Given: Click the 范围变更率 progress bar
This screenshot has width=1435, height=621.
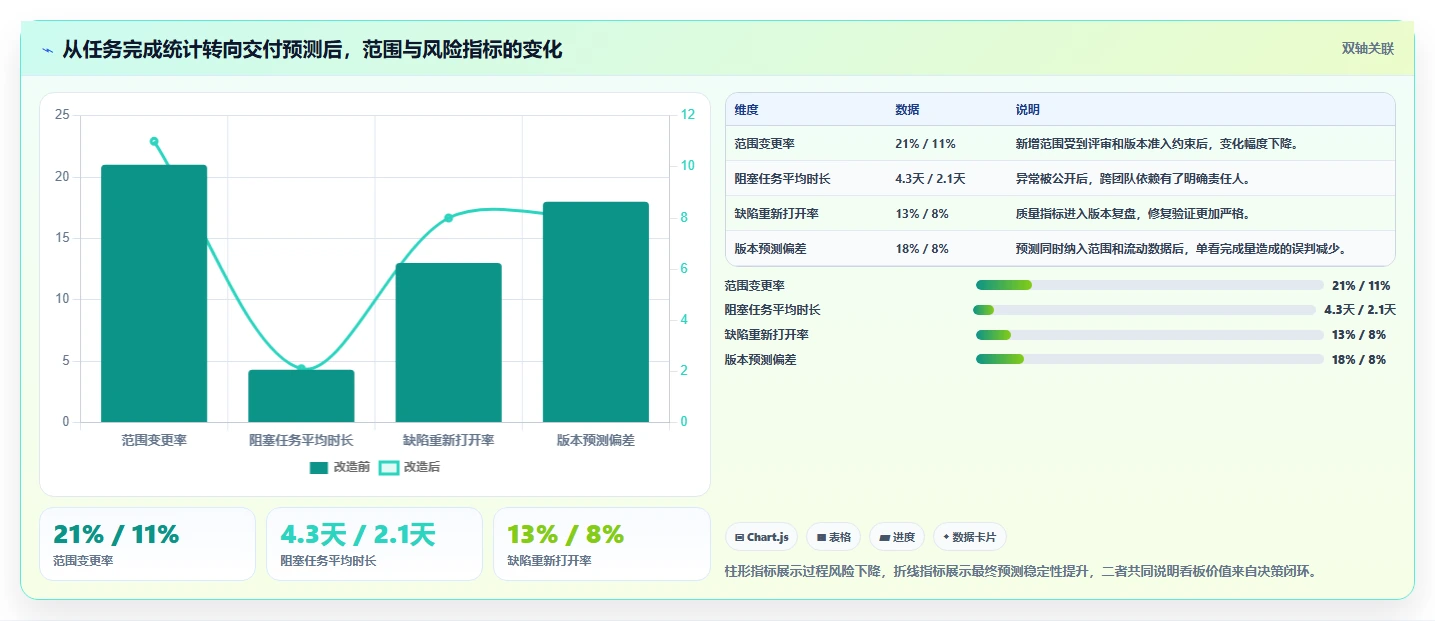Looking at the screenshot, I should tap(1149, 286).
